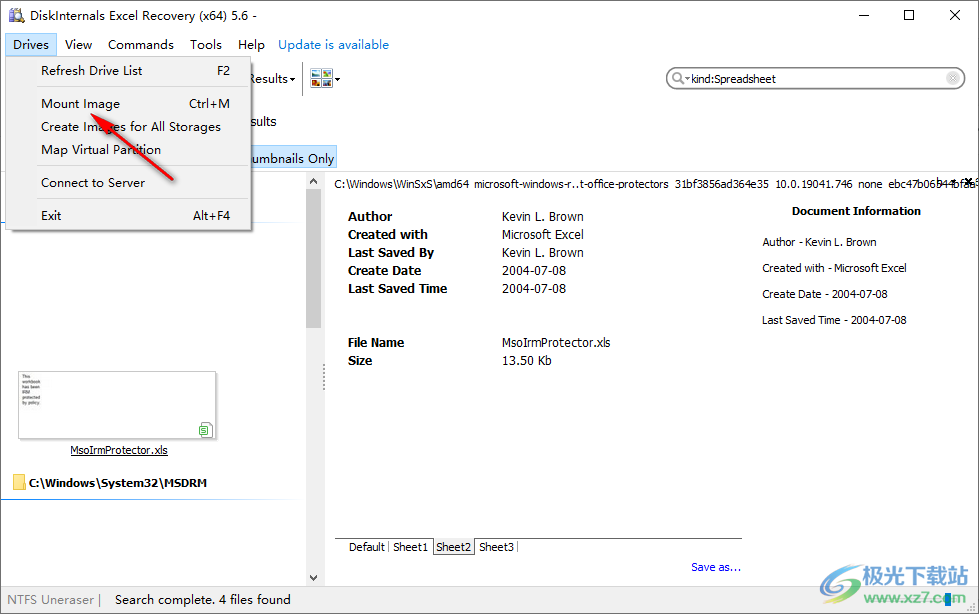Click the panel splitter grip dots
This screenshot has height=614, width=979.
coord(323,377)
